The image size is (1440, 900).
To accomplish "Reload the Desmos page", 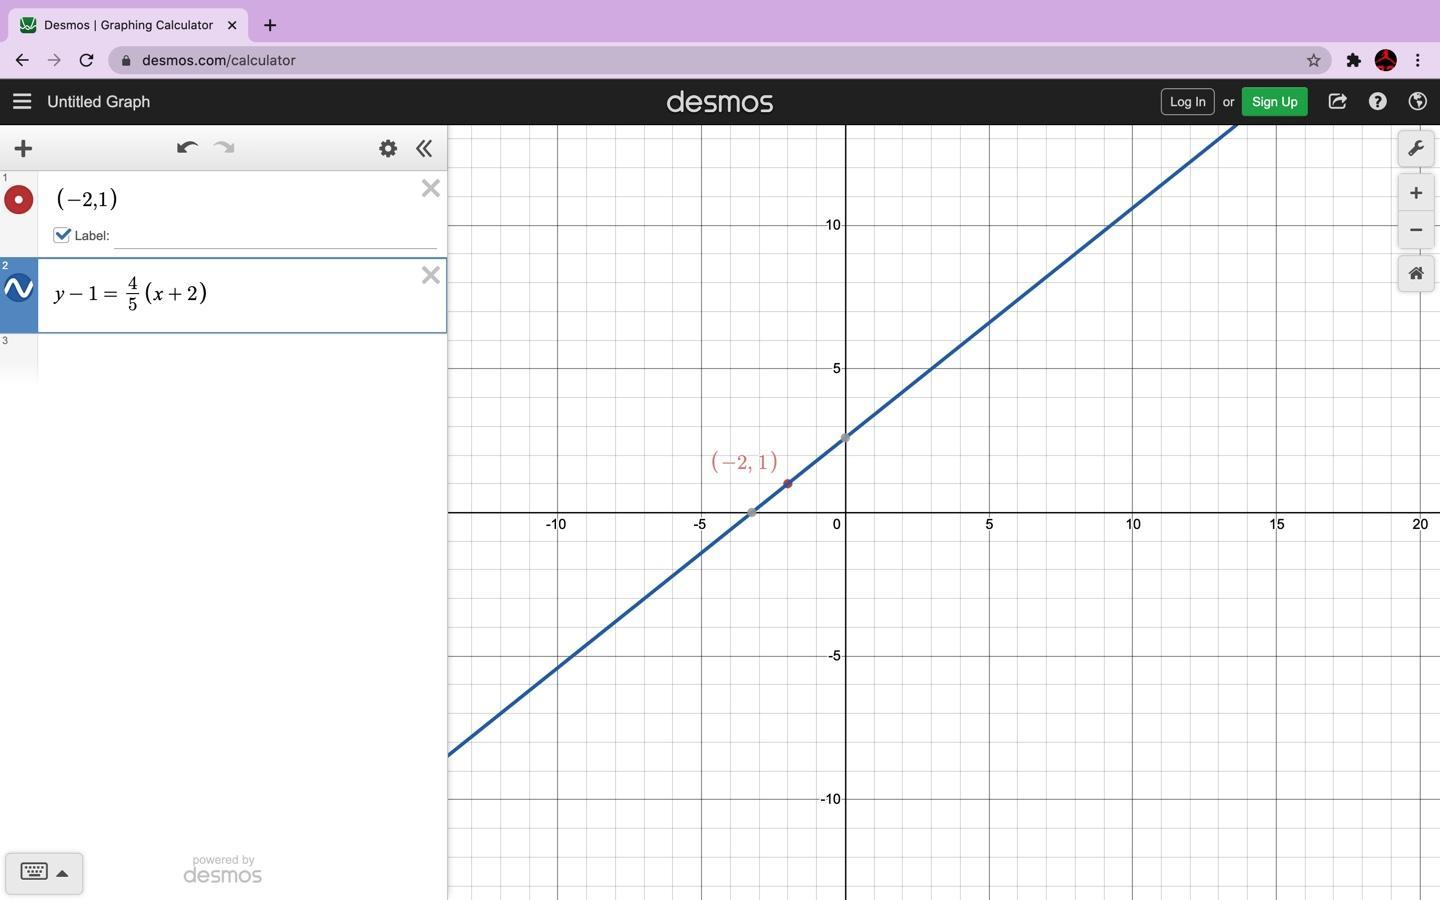I will 86,60.
